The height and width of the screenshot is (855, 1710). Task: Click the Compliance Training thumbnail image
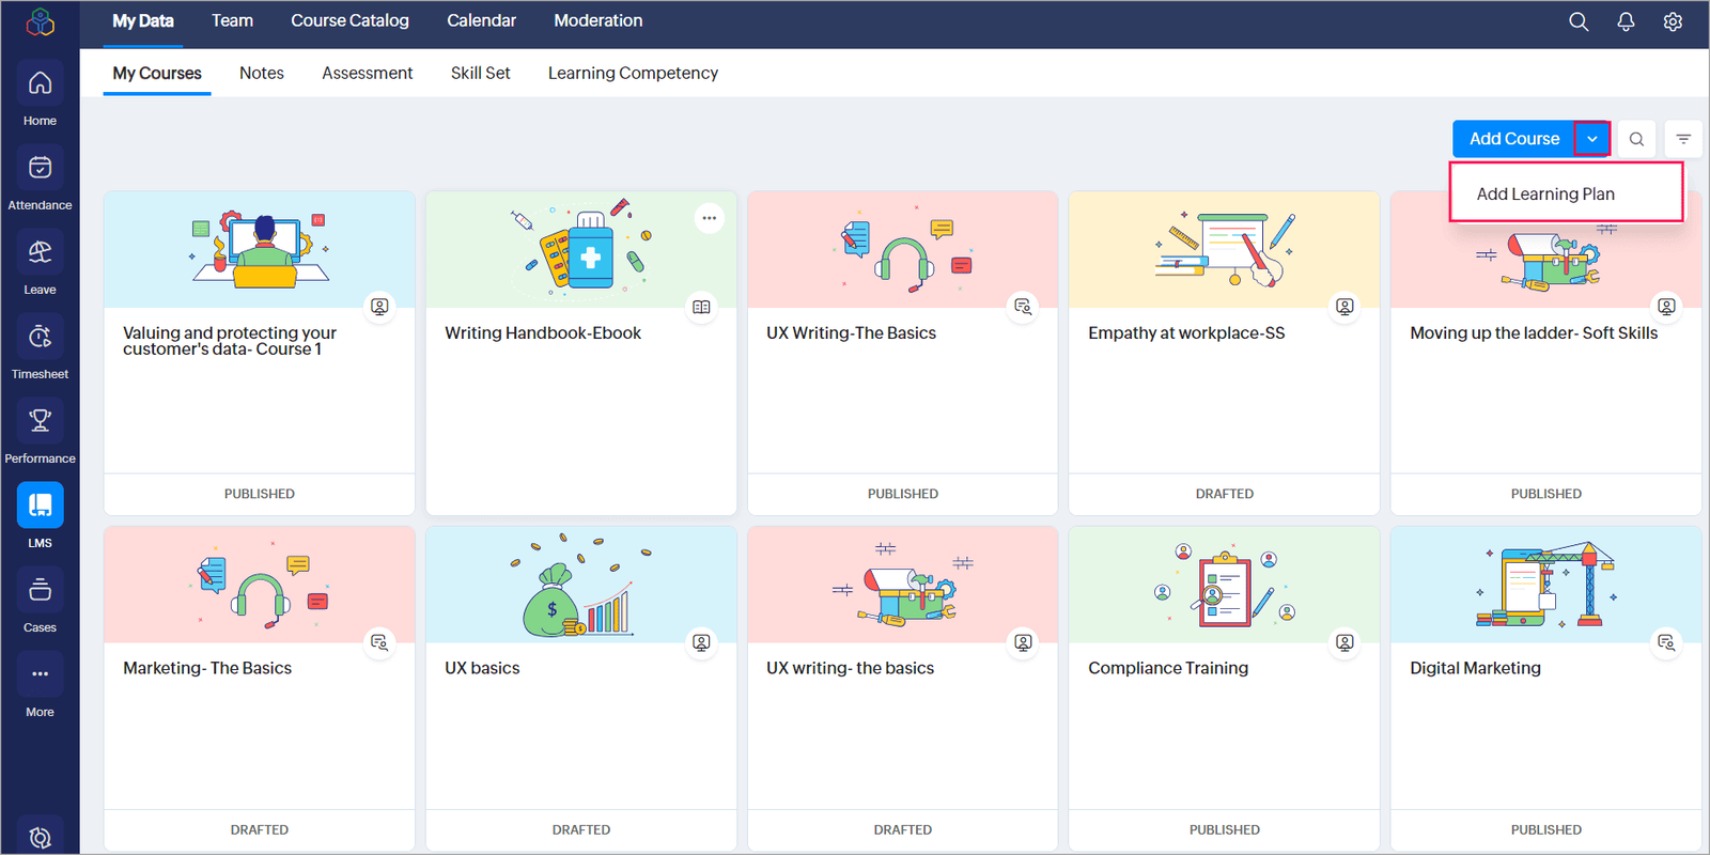click(1224, 585)
